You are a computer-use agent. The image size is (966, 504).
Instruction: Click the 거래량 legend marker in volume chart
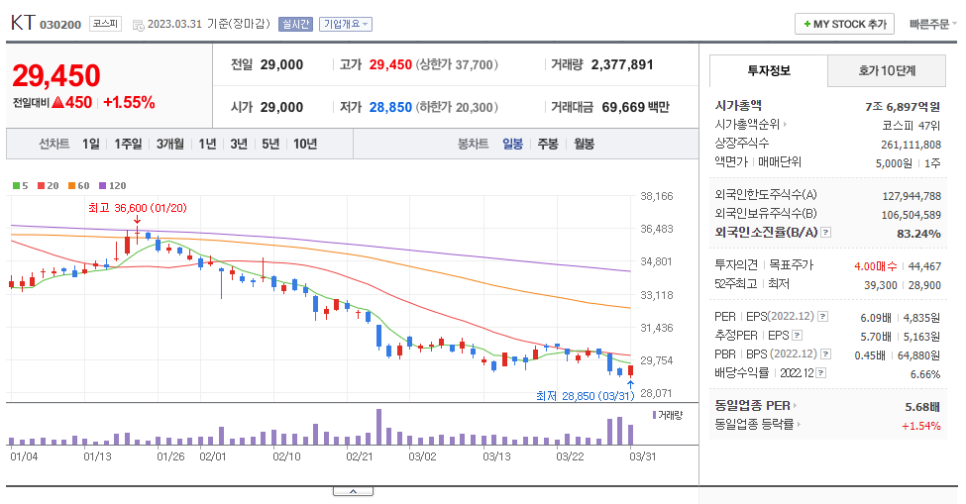coord(654,415)
